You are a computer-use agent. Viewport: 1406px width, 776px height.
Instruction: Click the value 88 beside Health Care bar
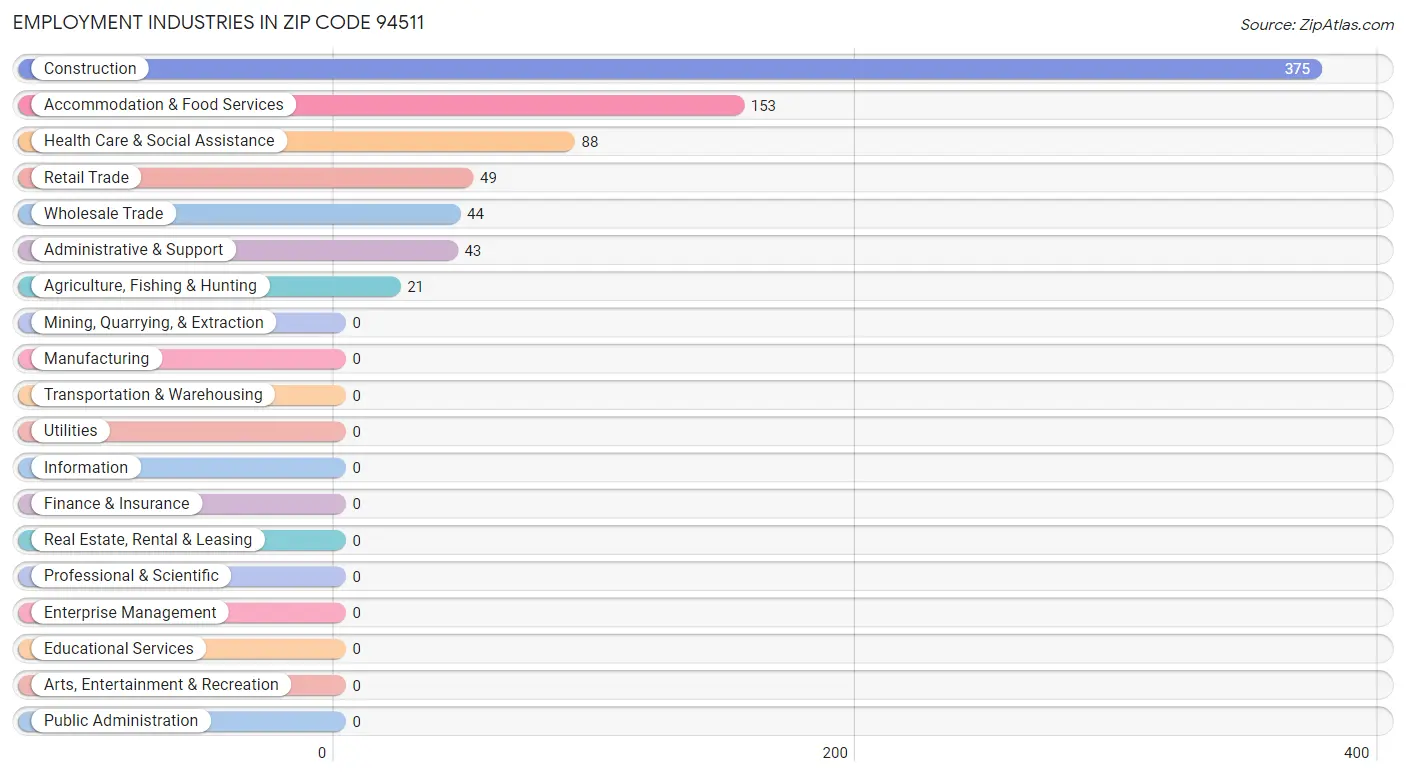[590, 142]
